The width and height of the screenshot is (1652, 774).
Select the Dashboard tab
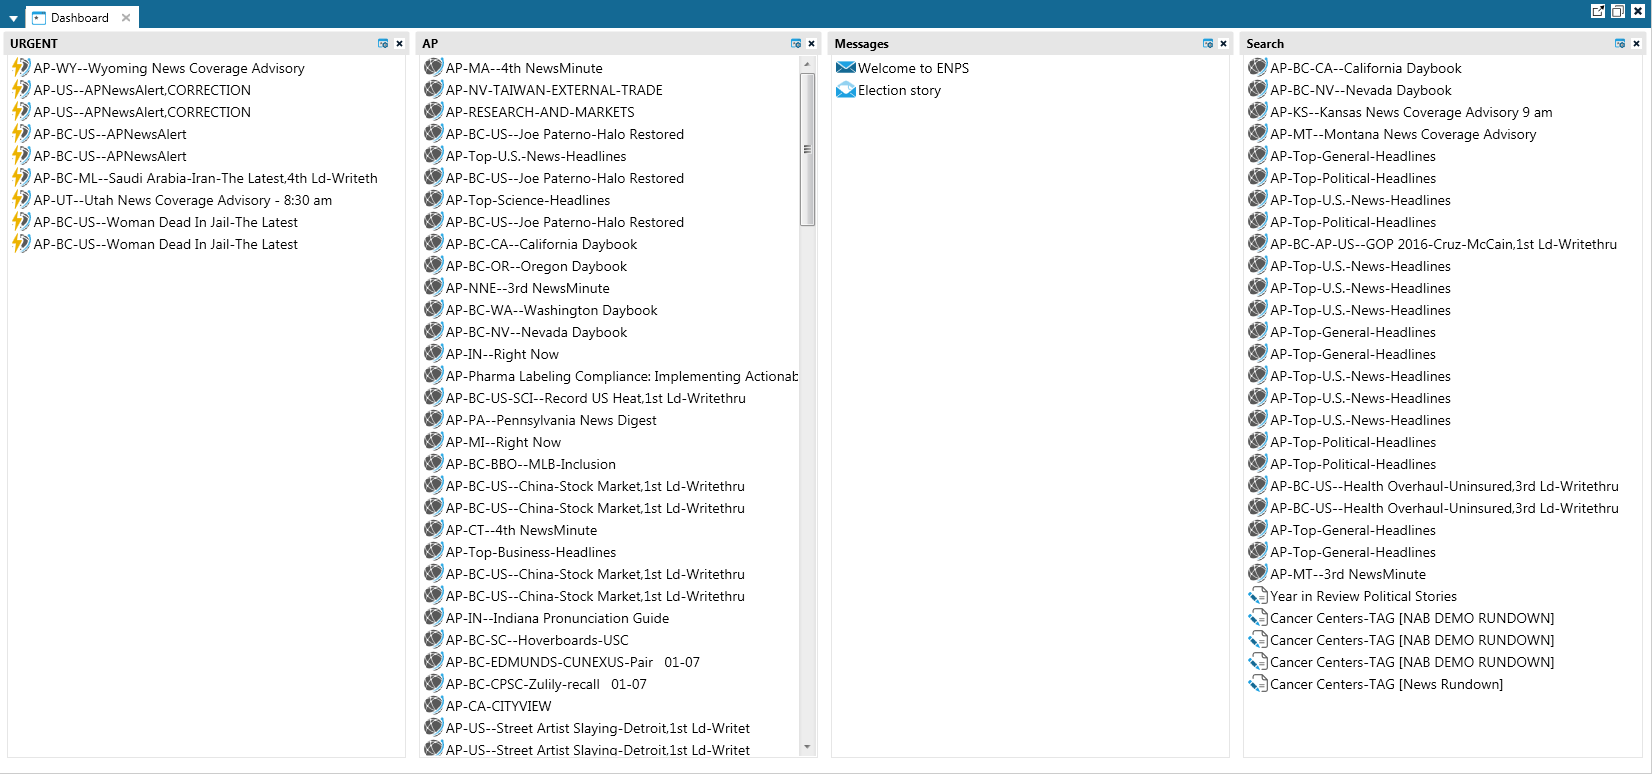pos(80,18)
